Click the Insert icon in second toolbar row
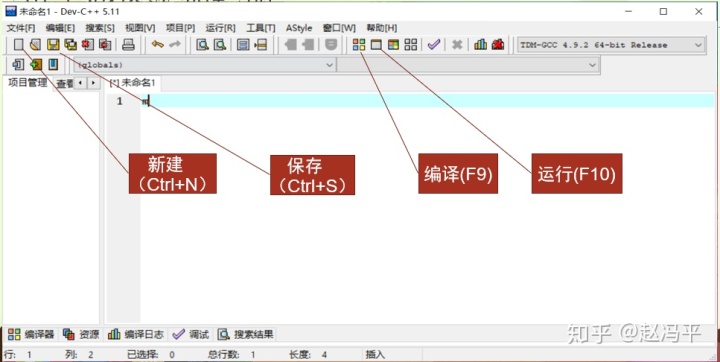This screenshot has width=720, height=362. coord(18,65)
